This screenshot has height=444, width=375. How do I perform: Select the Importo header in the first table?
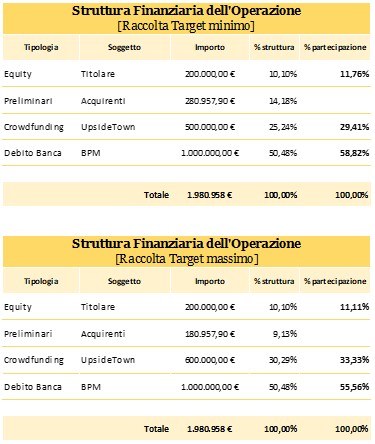[210, 47]
